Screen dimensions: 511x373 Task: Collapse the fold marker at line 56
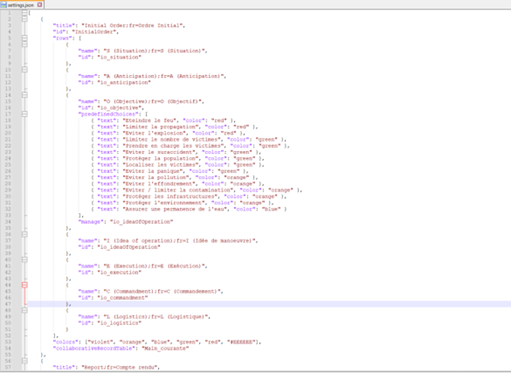25,361
